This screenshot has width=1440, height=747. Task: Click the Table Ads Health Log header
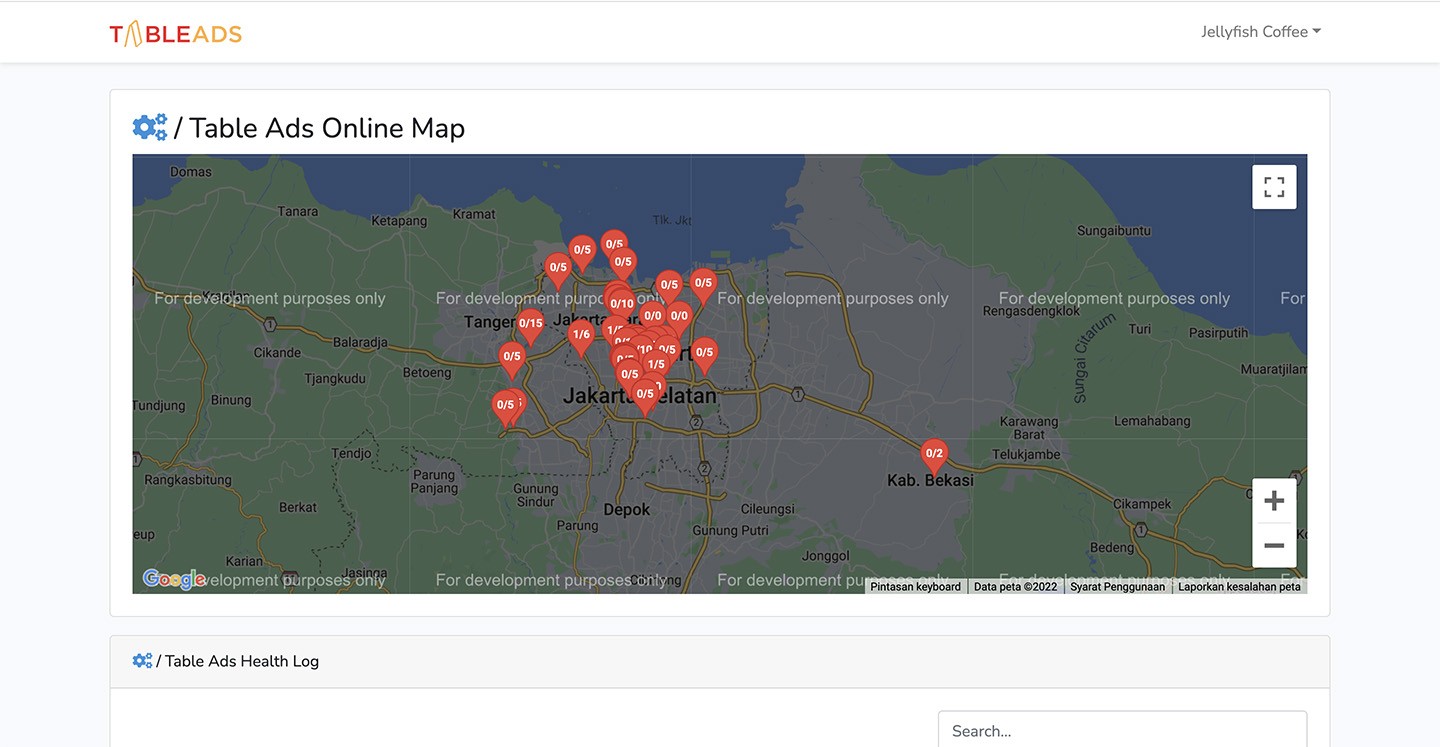(x=241, y=661)
